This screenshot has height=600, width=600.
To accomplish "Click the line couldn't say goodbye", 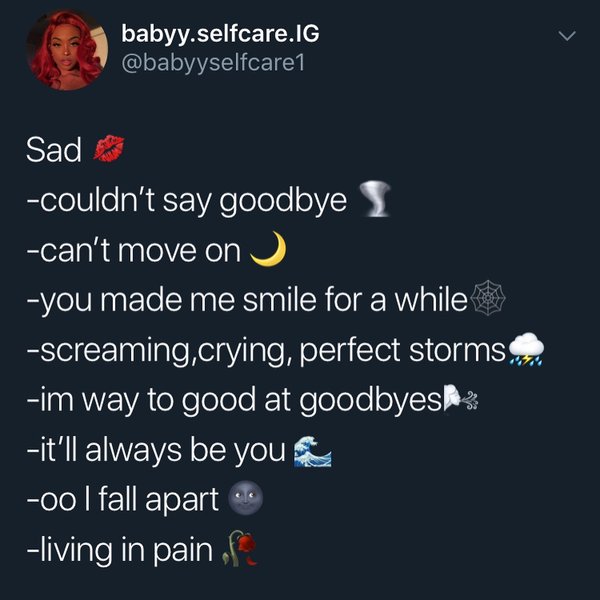I will point(187,201).
